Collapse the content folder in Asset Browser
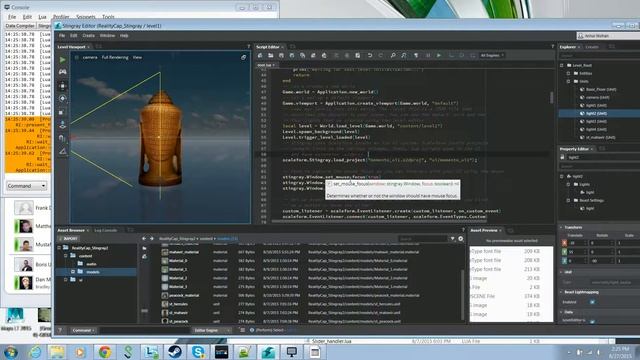The image size is (640, 360). [66, 256]
